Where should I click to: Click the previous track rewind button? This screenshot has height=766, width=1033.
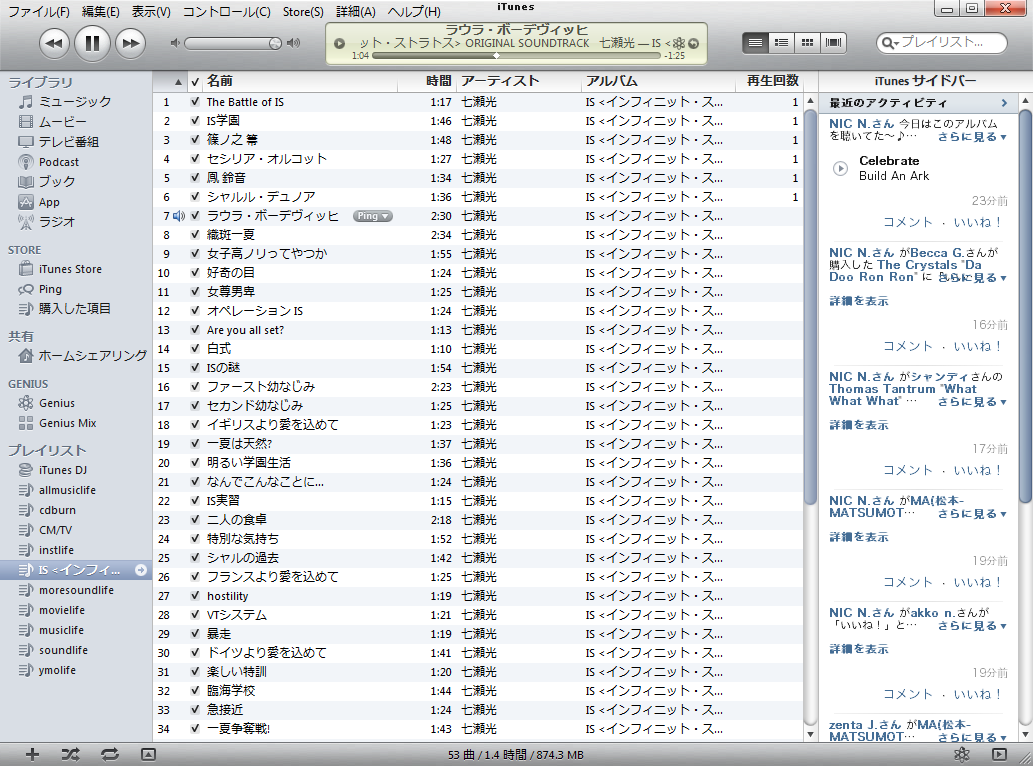point(54,43)
